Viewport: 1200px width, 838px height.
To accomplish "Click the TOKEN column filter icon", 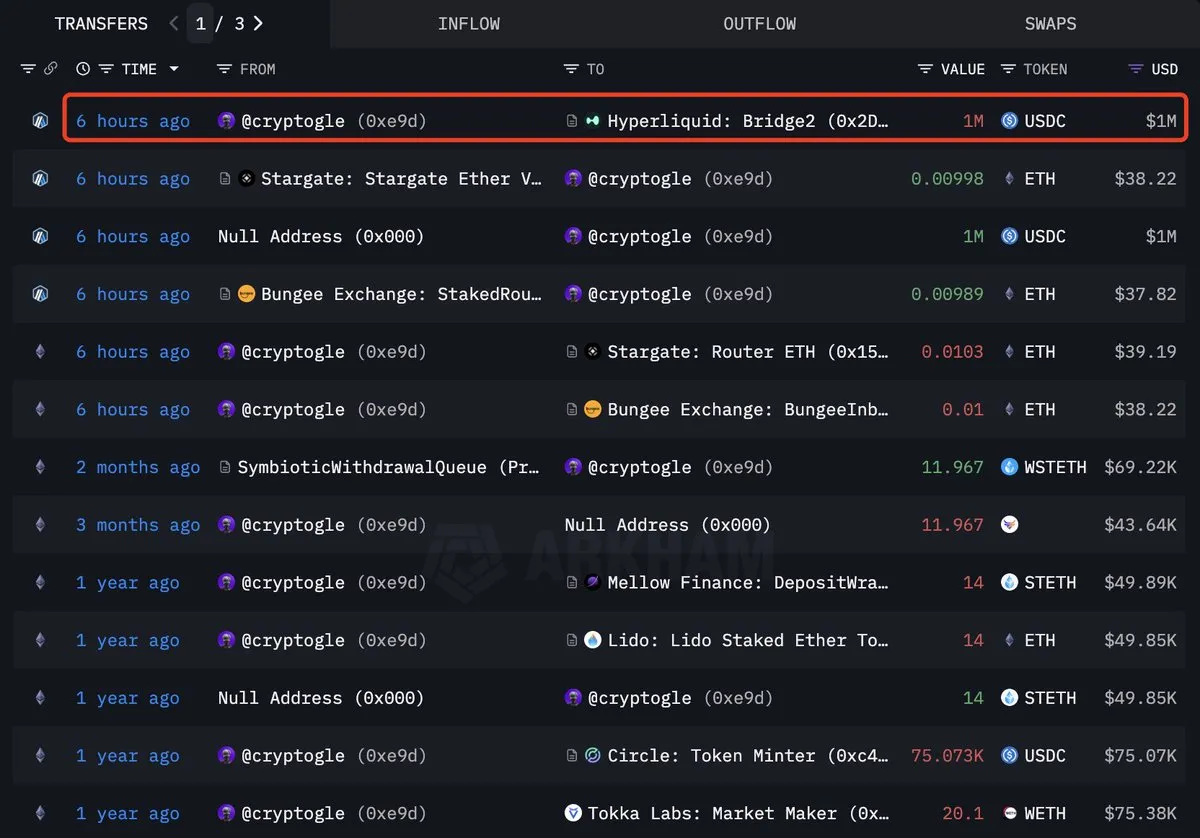I will [1008, 69].
